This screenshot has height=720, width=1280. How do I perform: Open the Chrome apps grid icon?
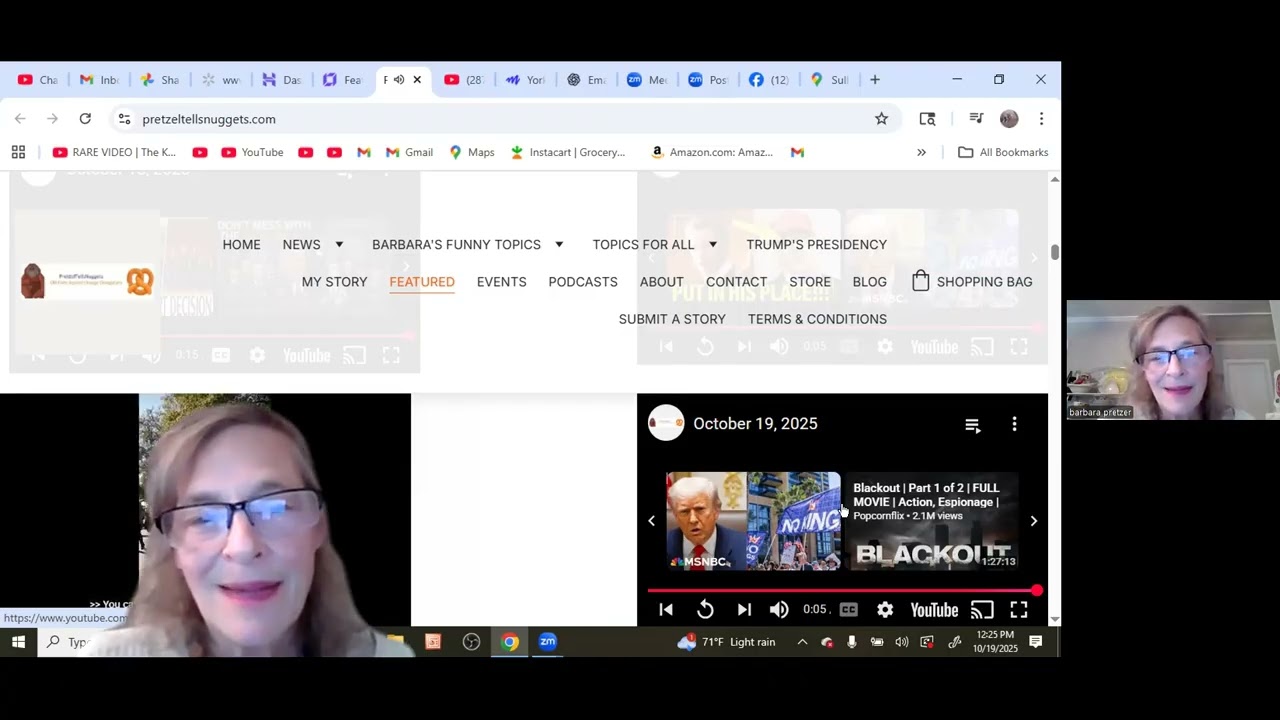point(18,152)
